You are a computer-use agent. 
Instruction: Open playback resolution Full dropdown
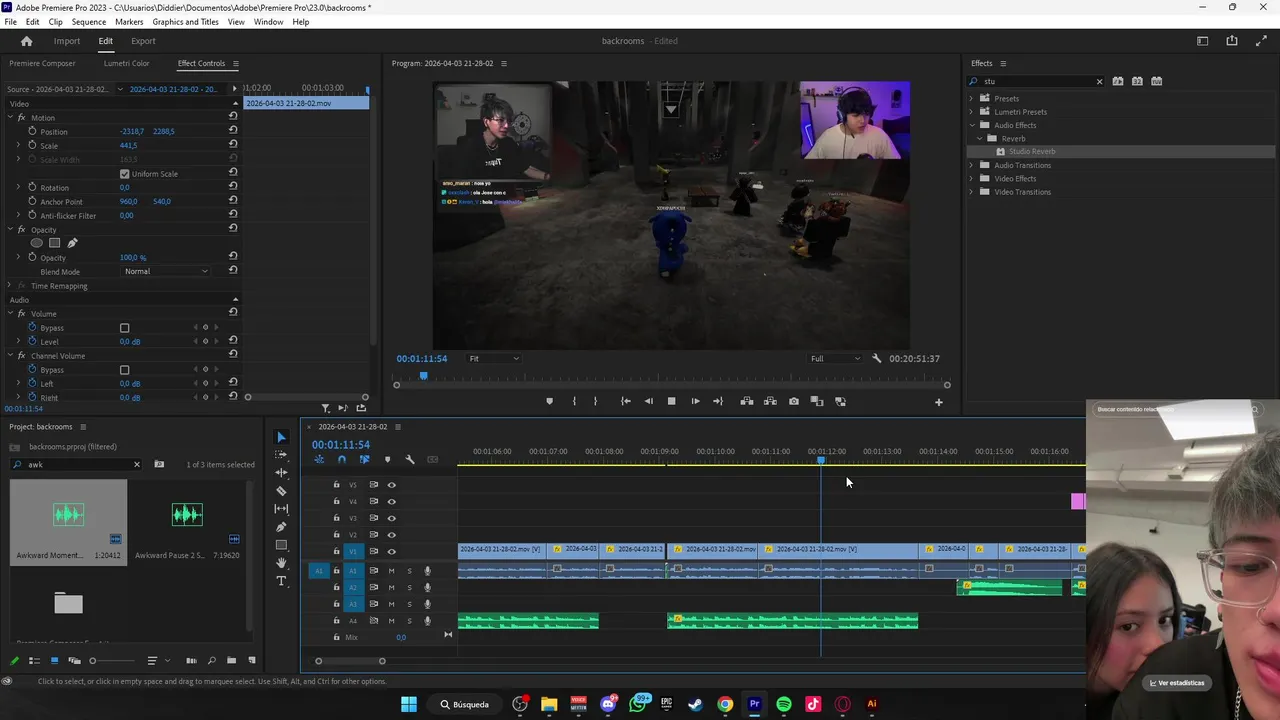835,358
